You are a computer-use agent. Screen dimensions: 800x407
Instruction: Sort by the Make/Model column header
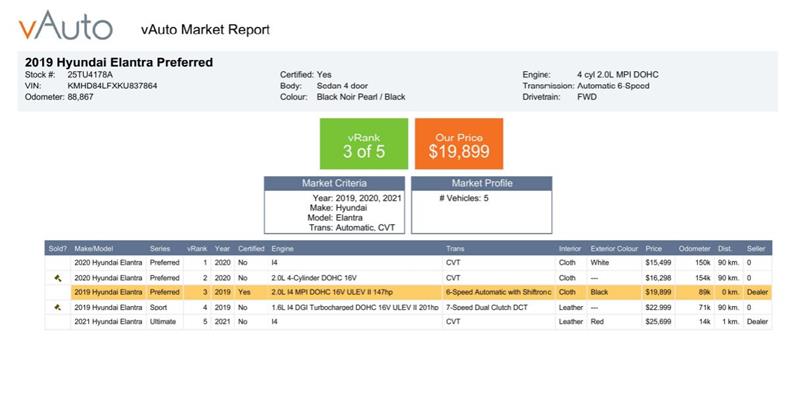pos(93,248)
